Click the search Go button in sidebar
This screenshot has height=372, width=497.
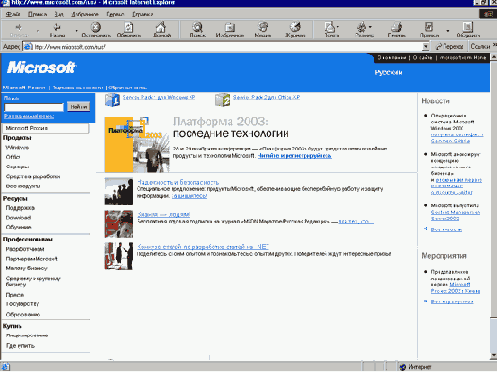tap(79, 107)
